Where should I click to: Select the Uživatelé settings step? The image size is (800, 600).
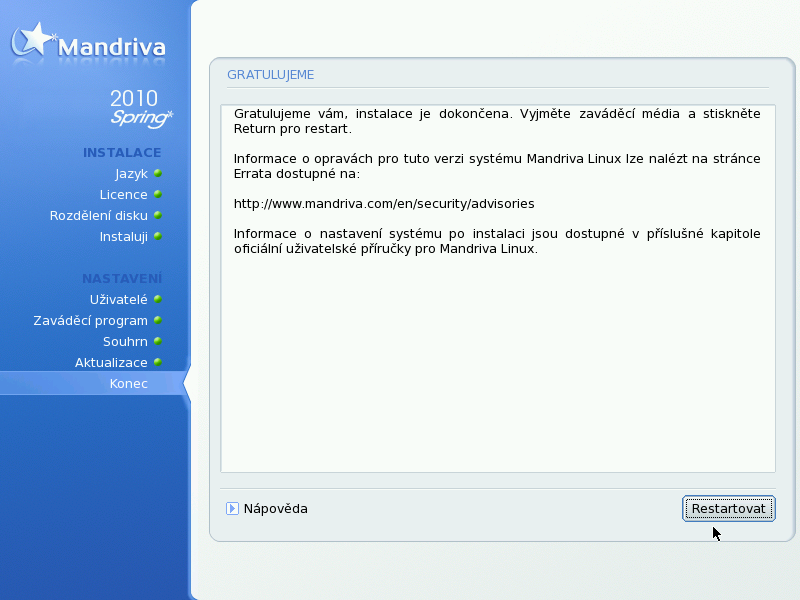(x=118, y=299)
